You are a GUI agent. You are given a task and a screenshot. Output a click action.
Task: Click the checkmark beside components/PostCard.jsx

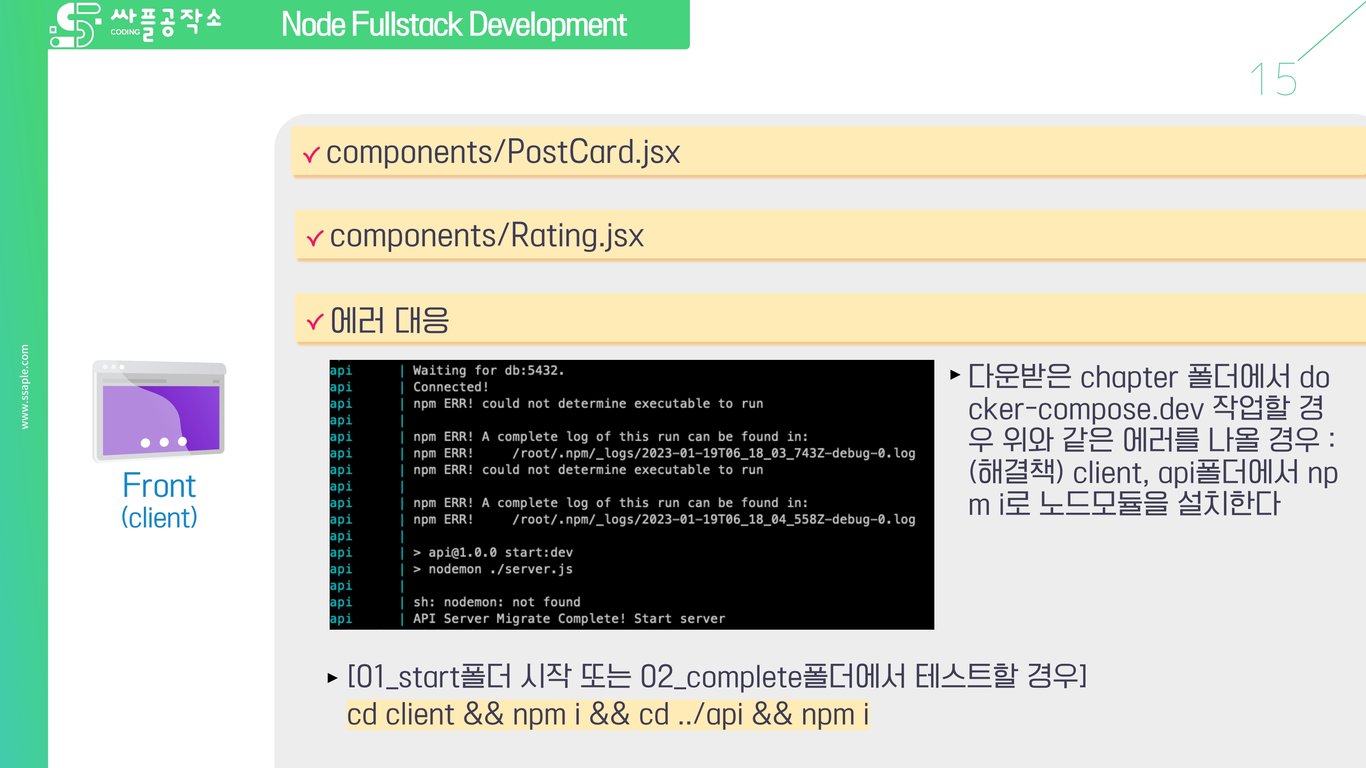coord(311,155)
